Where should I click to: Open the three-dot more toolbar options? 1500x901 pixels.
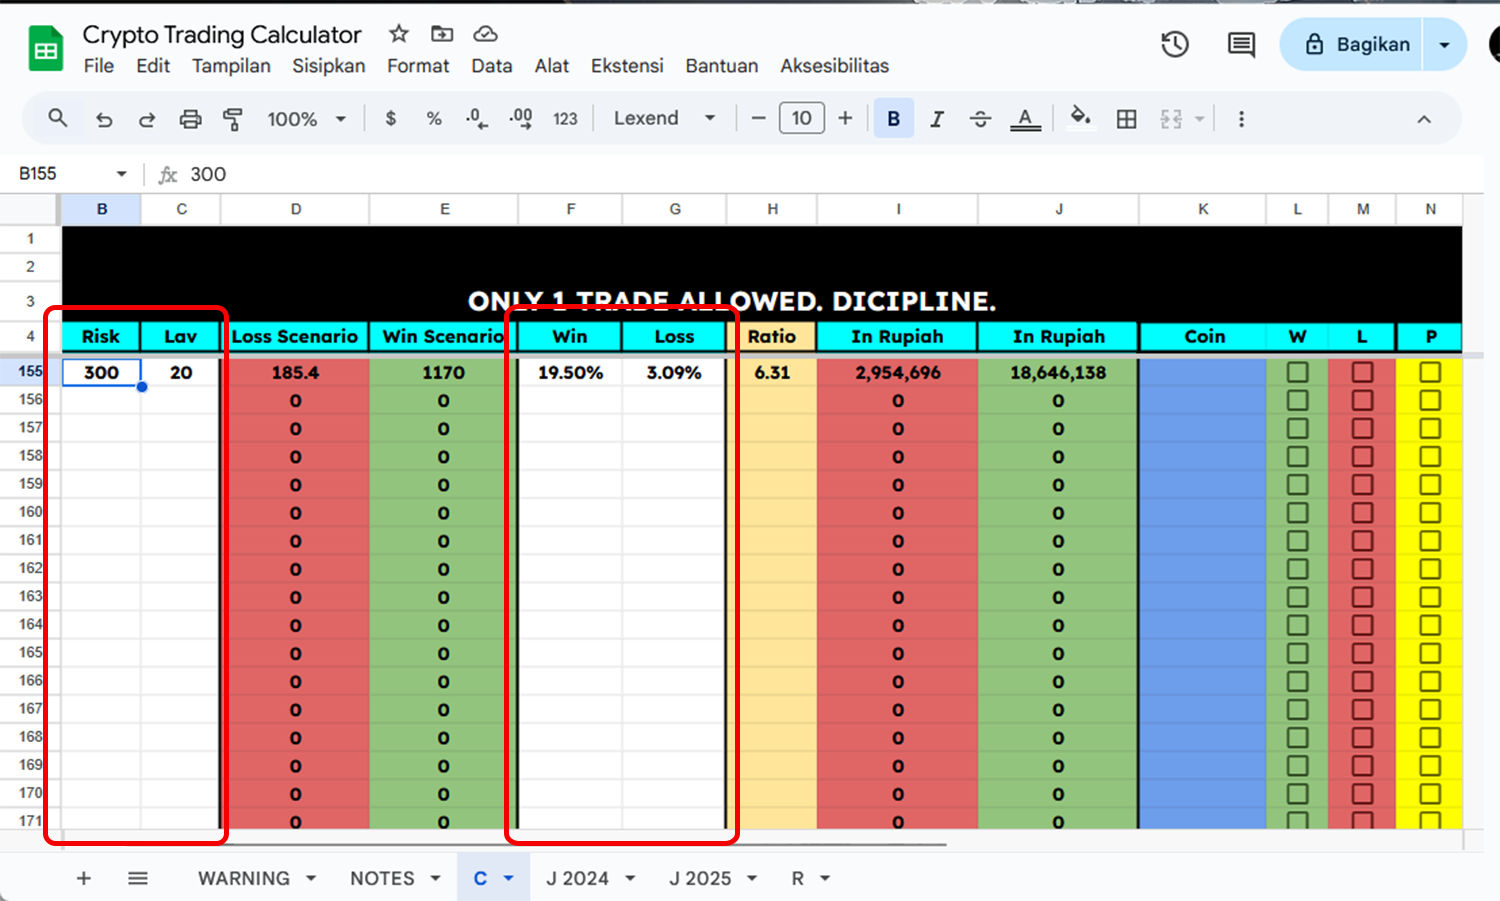click(x=1241, y=119)
